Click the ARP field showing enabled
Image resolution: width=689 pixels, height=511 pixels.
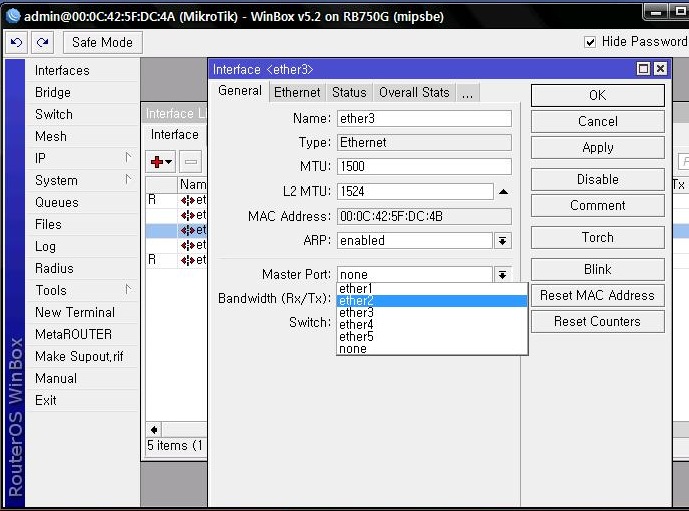(415, 240)
